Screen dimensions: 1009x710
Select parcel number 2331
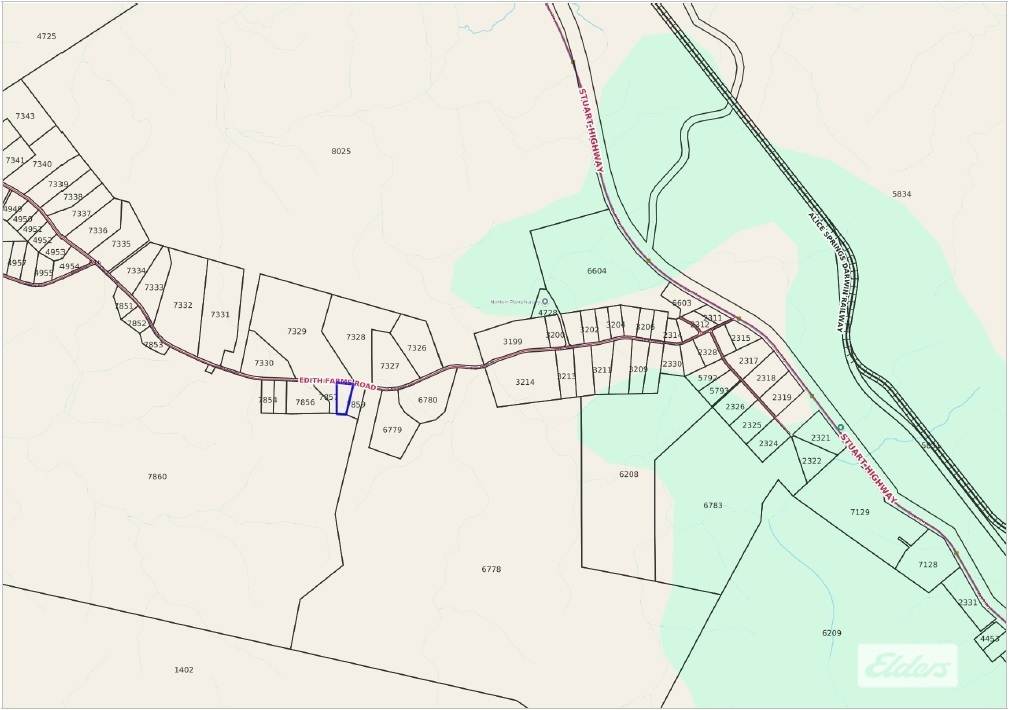[x=967, y=603]
